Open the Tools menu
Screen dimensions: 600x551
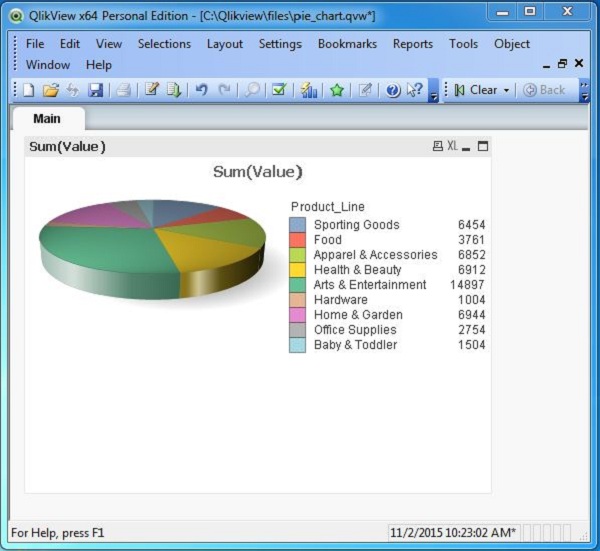click(x=463, y=44)
